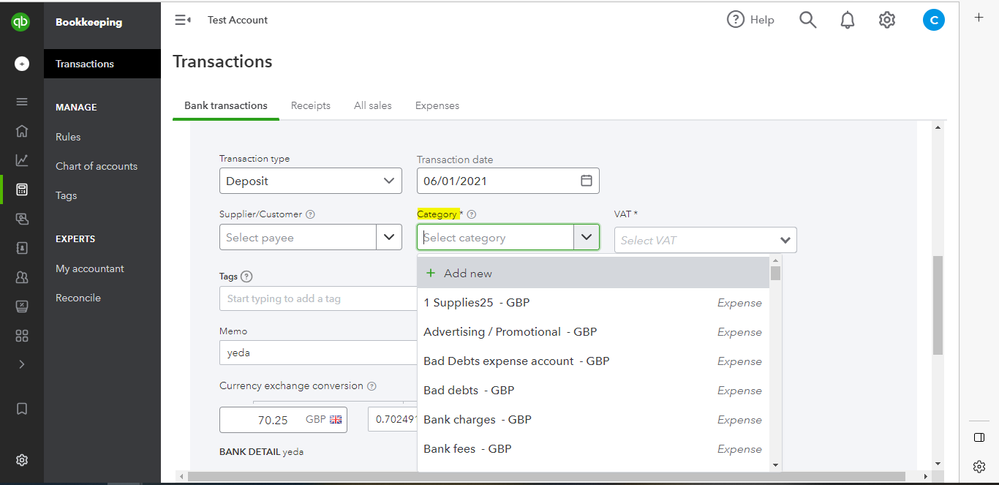Click the exchange rate field 0.7024

point(392,419)
